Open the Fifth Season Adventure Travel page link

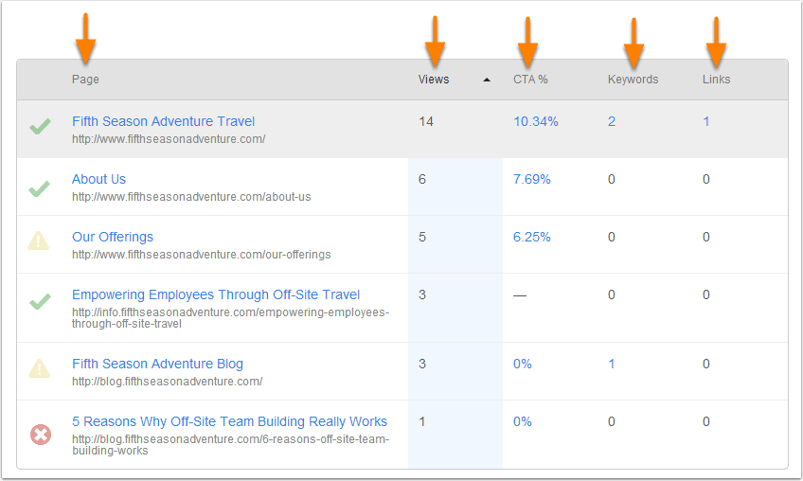163,121
